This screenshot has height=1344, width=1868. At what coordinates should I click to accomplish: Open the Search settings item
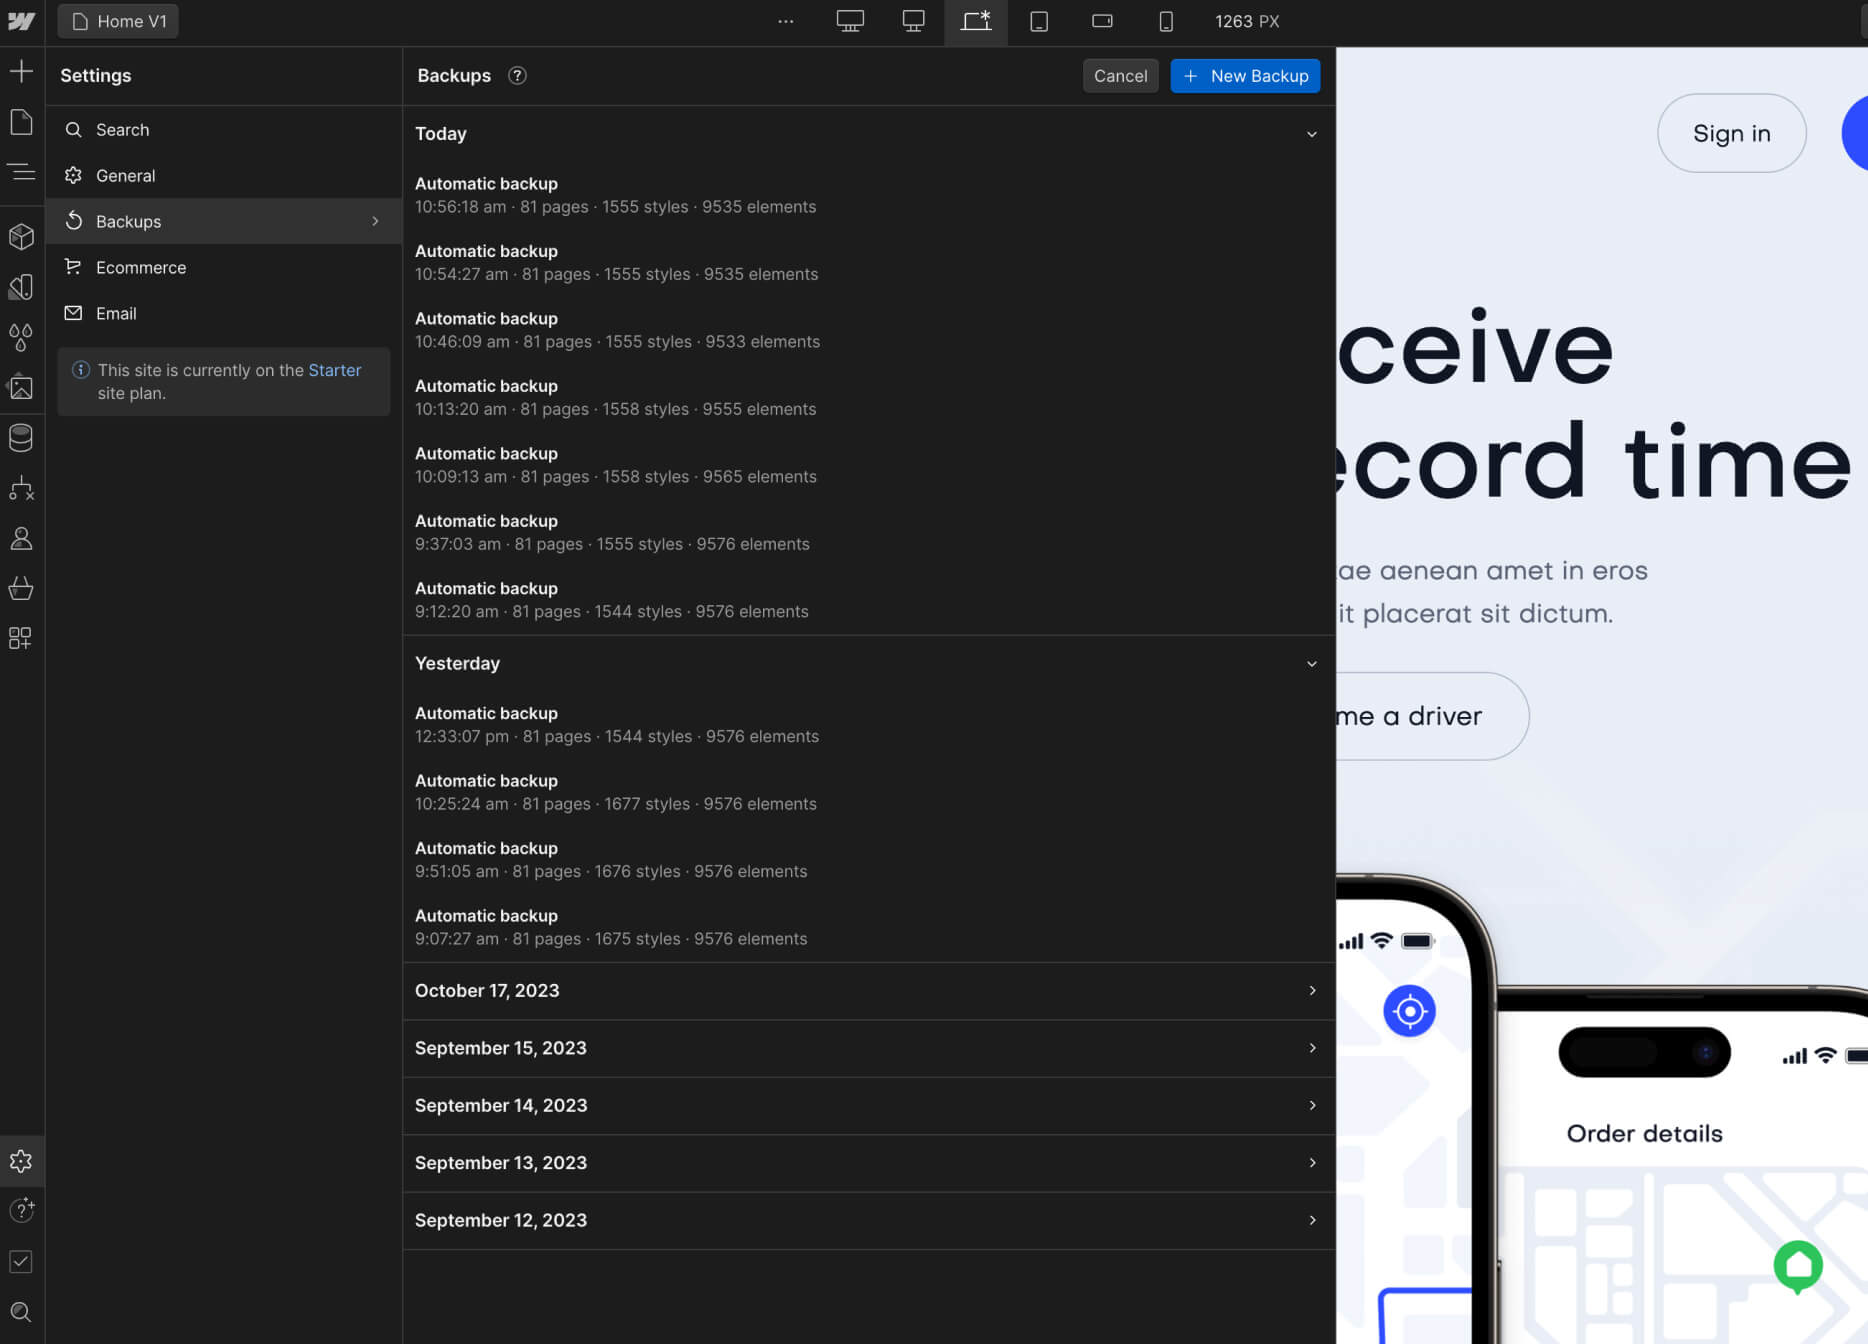[x=224, y=130]
